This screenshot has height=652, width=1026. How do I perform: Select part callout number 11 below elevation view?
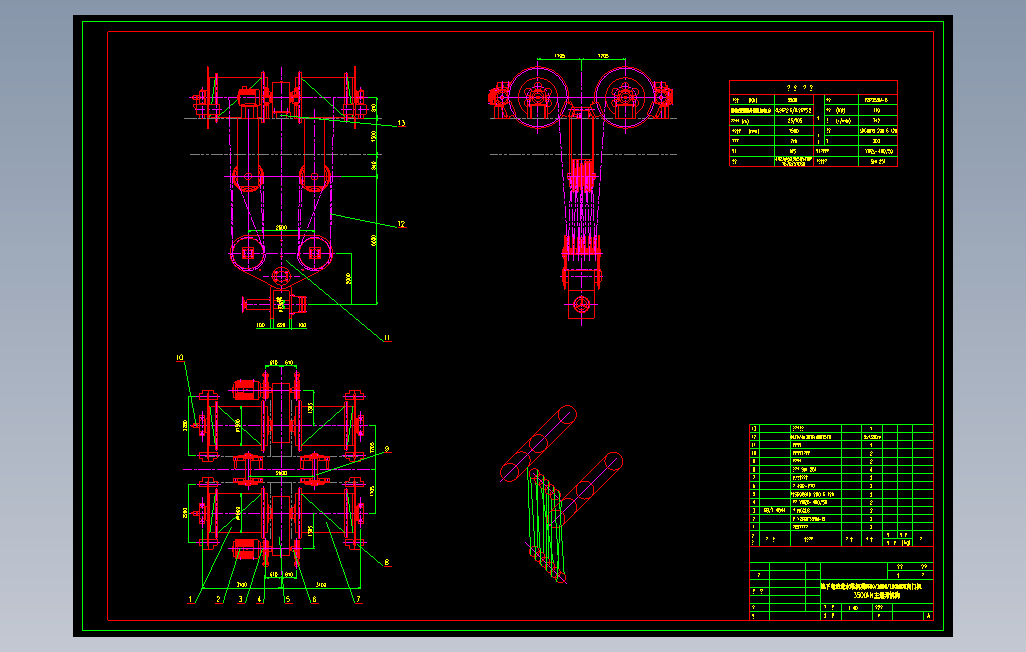tap(387, 338)
